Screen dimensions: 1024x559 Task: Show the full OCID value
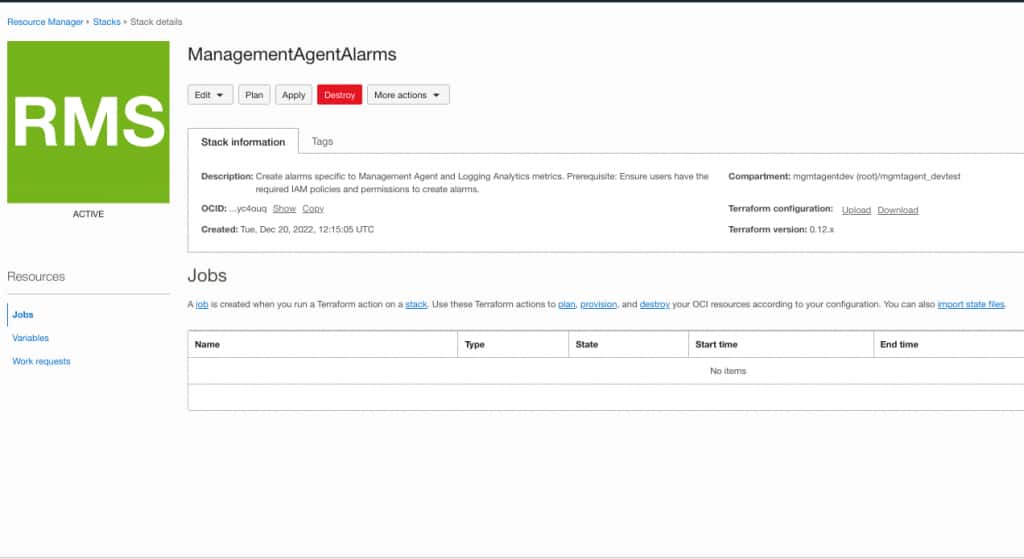tap(284, 208)
